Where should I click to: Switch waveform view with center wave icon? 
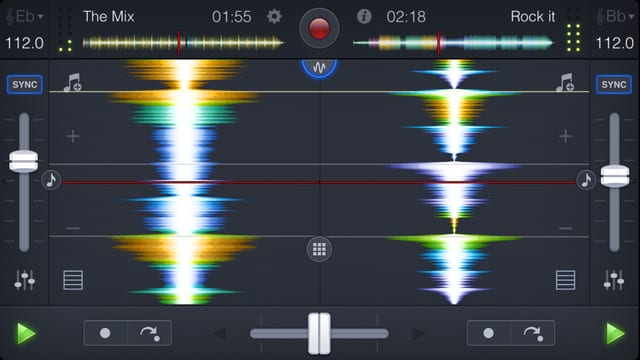pos(319,67)
